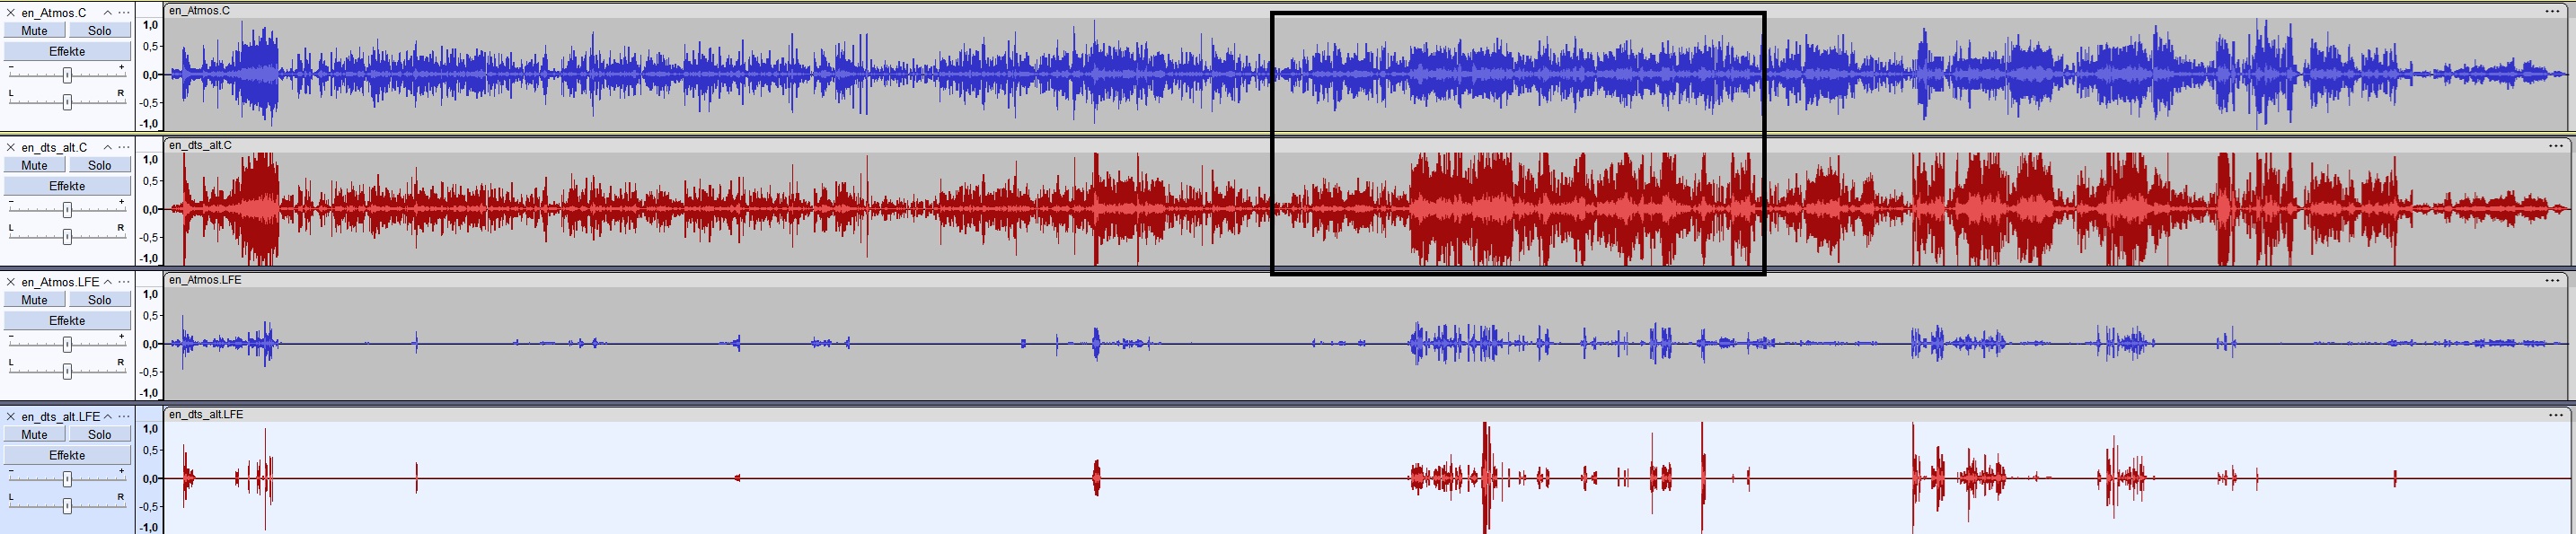Open Effekte for the en_dts_alt.LFE track
The image size is (2576, 534).
point(67,455)
